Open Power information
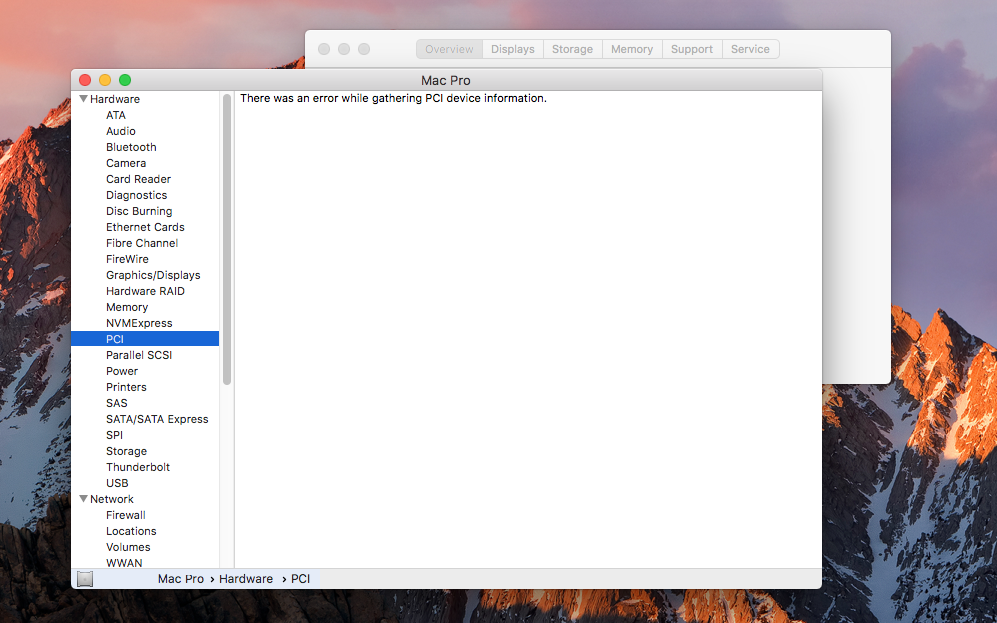The width and height of the screenshot is (997, 623). 121,371
